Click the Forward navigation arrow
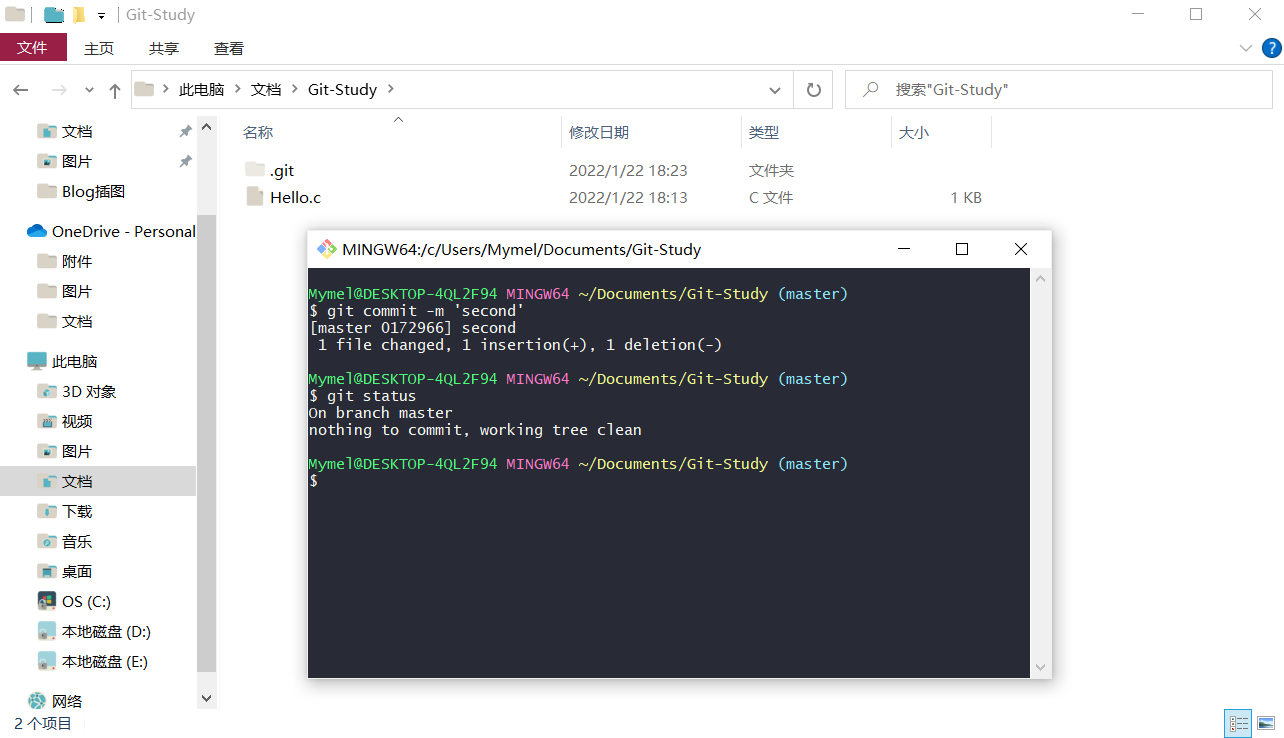This screenshot has width=1284, height=738. tap(59, 90)
